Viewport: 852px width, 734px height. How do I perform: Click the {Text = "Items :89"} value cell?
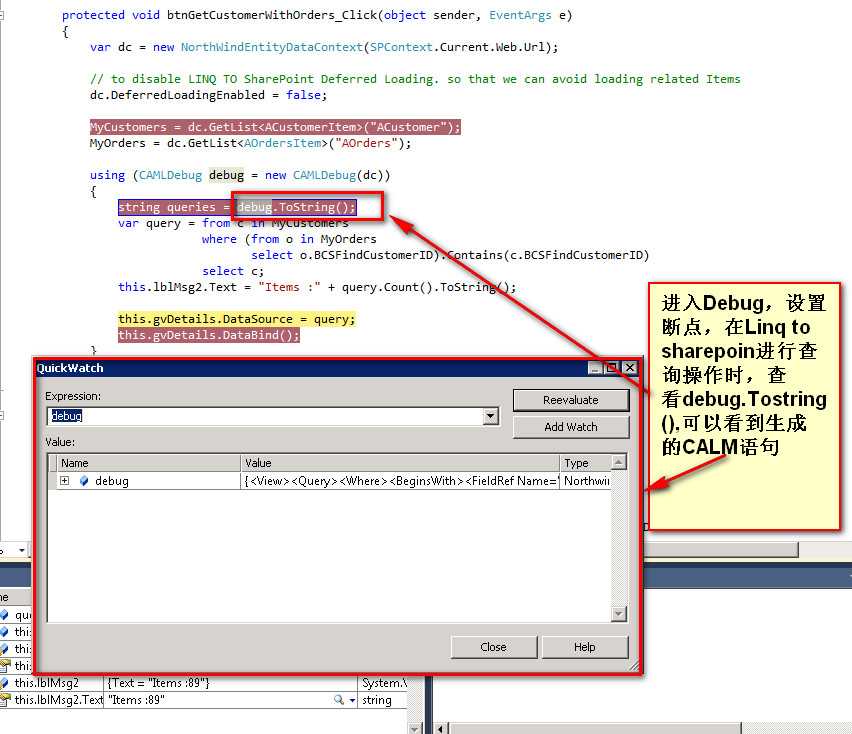[x=230, y=683]
